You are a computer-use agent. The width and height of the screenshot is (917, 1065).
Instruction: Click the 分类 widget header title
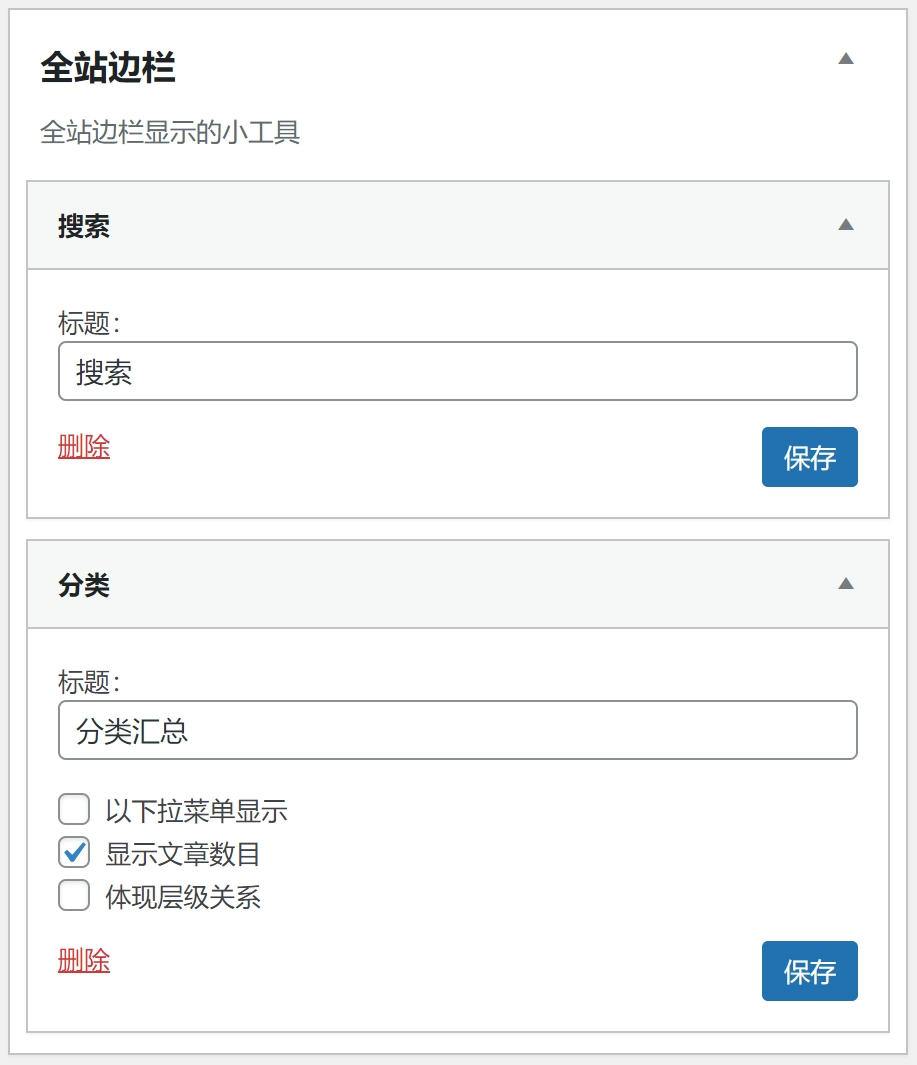[x=84, y=585]
